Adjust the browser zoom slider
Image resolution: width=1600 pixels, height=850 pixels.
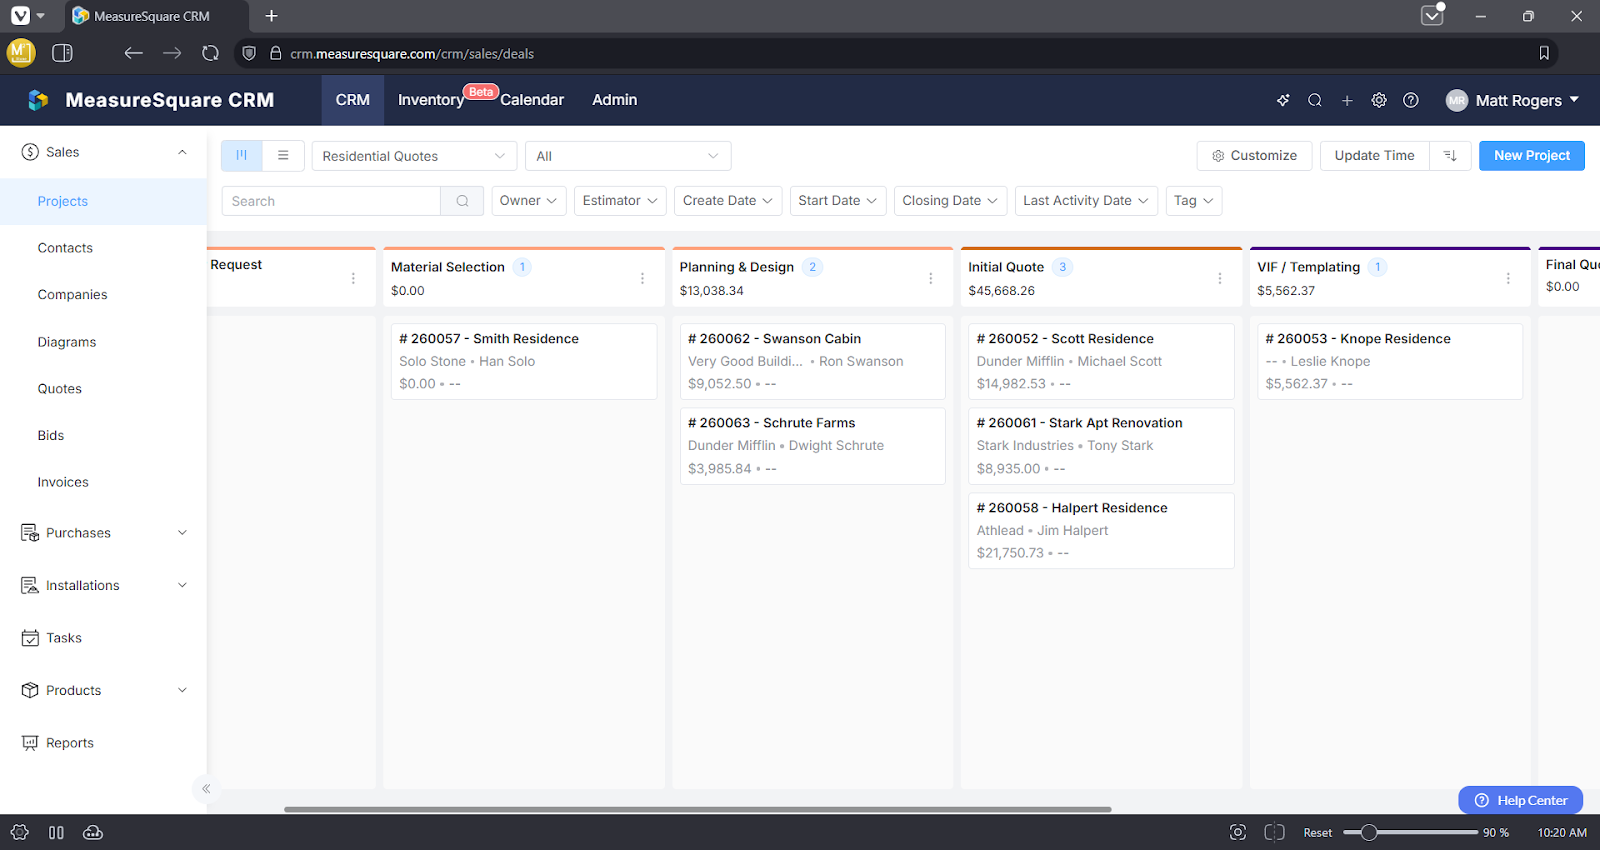[x=1369, y=832]
